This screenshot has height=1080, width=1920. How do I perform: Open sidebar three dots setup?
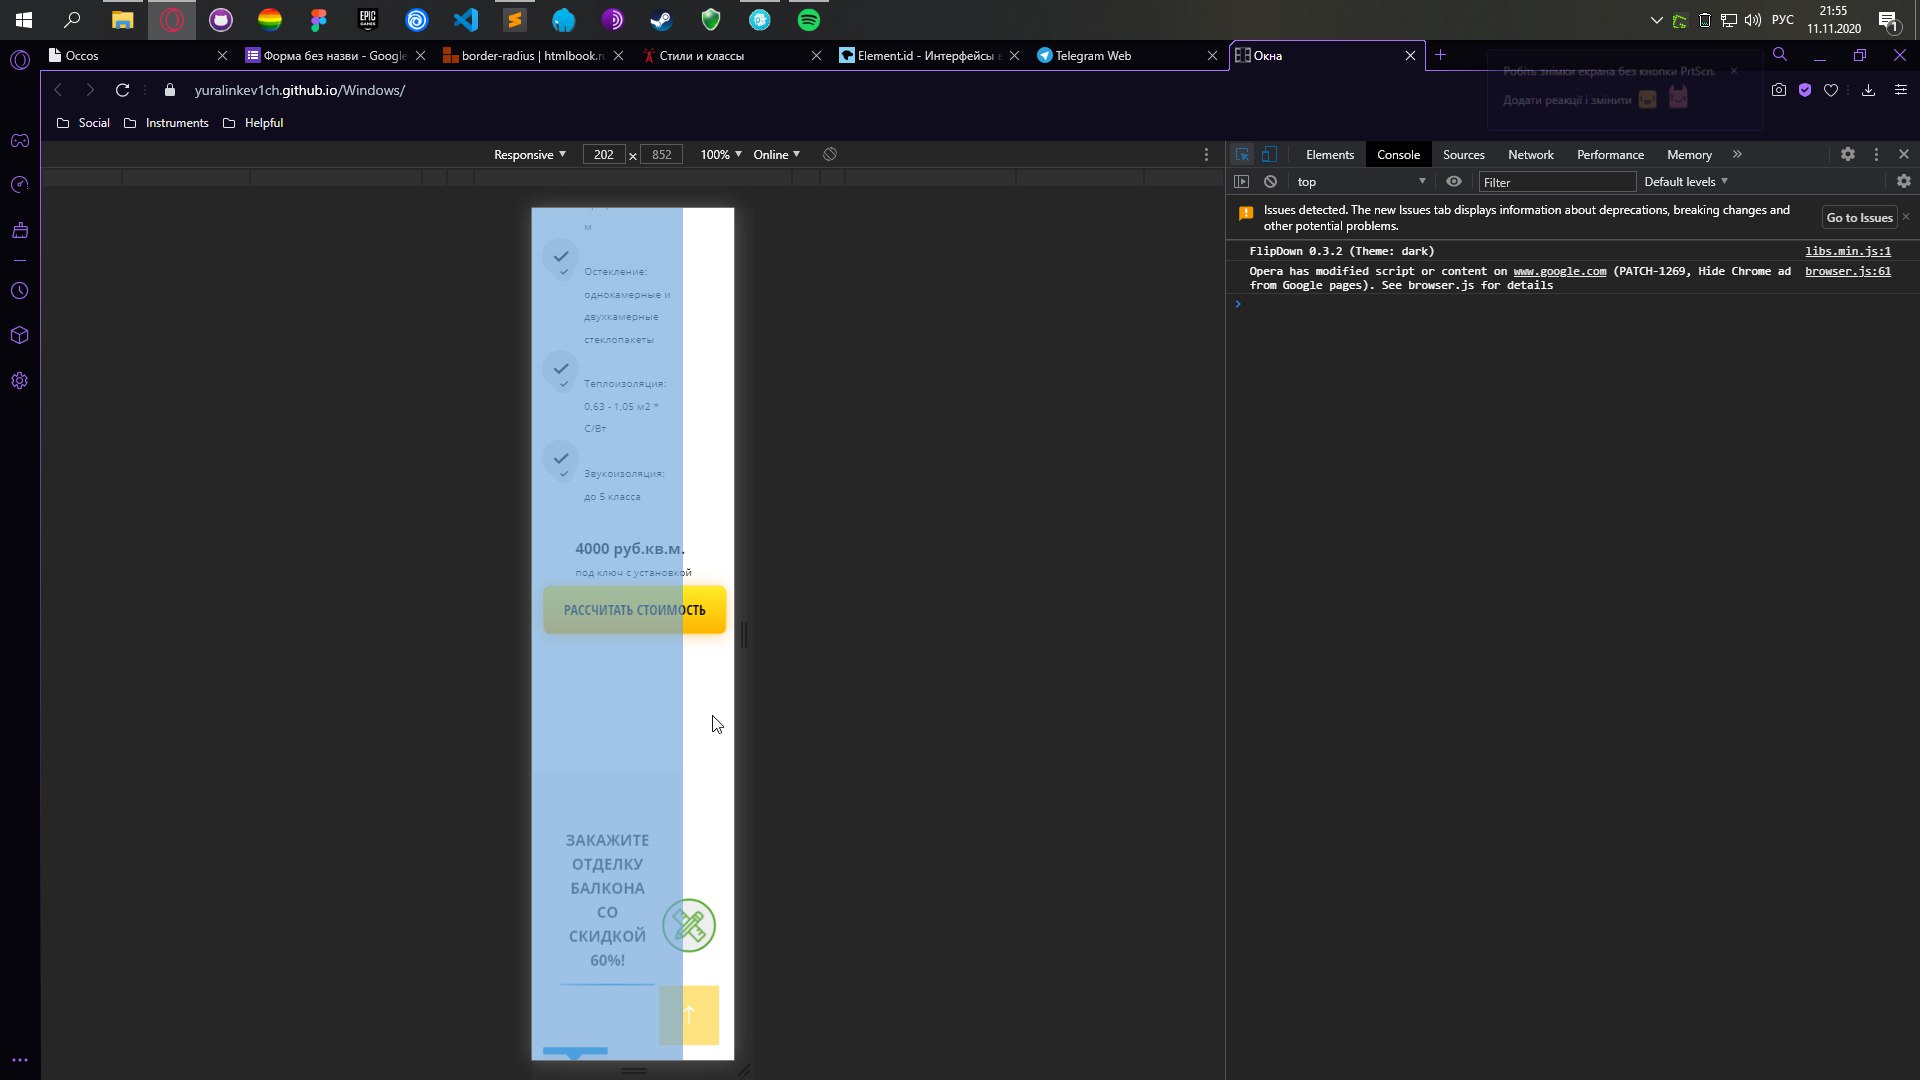[x=20, y=1060]
